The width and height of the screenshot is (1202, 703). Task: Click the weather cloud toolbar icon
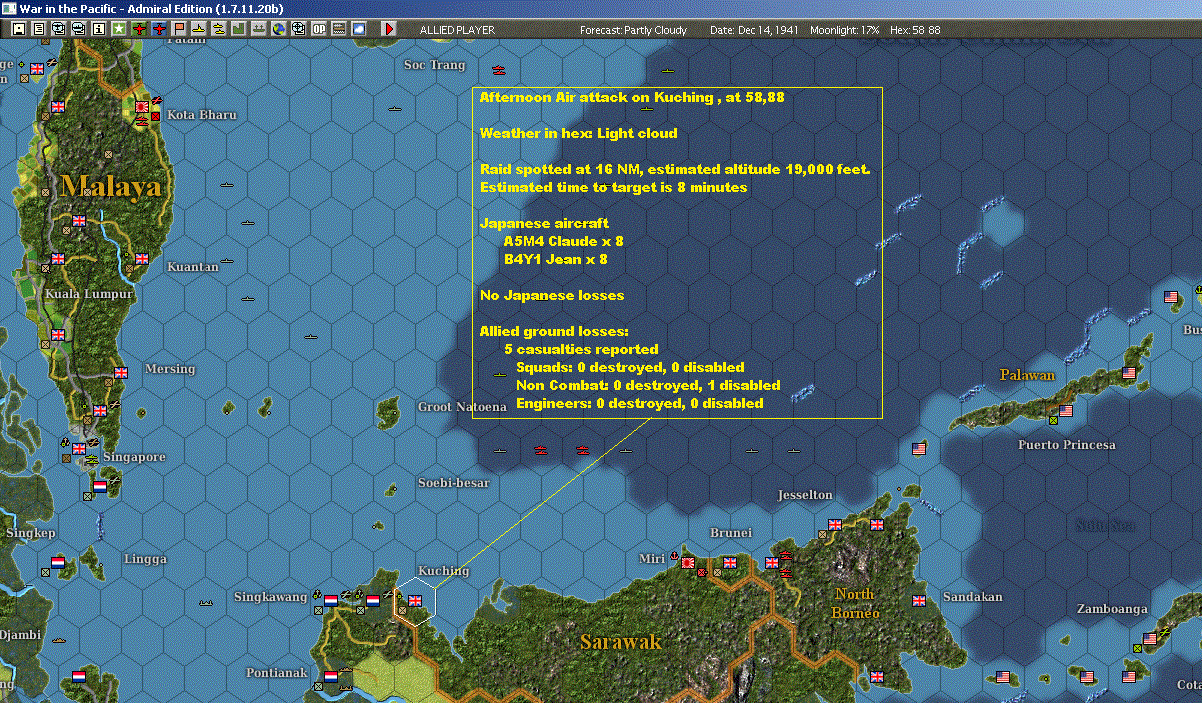tap(359, 29)
